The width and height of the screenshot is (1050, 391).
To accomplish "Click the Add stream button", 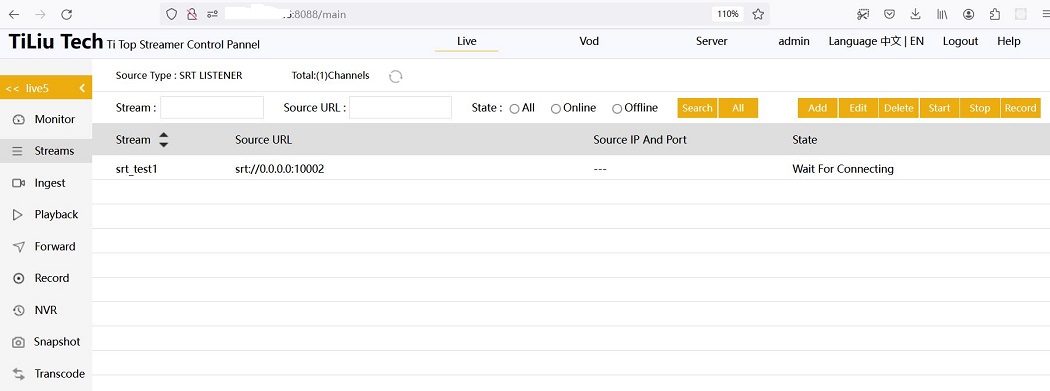I will (818, 108).
